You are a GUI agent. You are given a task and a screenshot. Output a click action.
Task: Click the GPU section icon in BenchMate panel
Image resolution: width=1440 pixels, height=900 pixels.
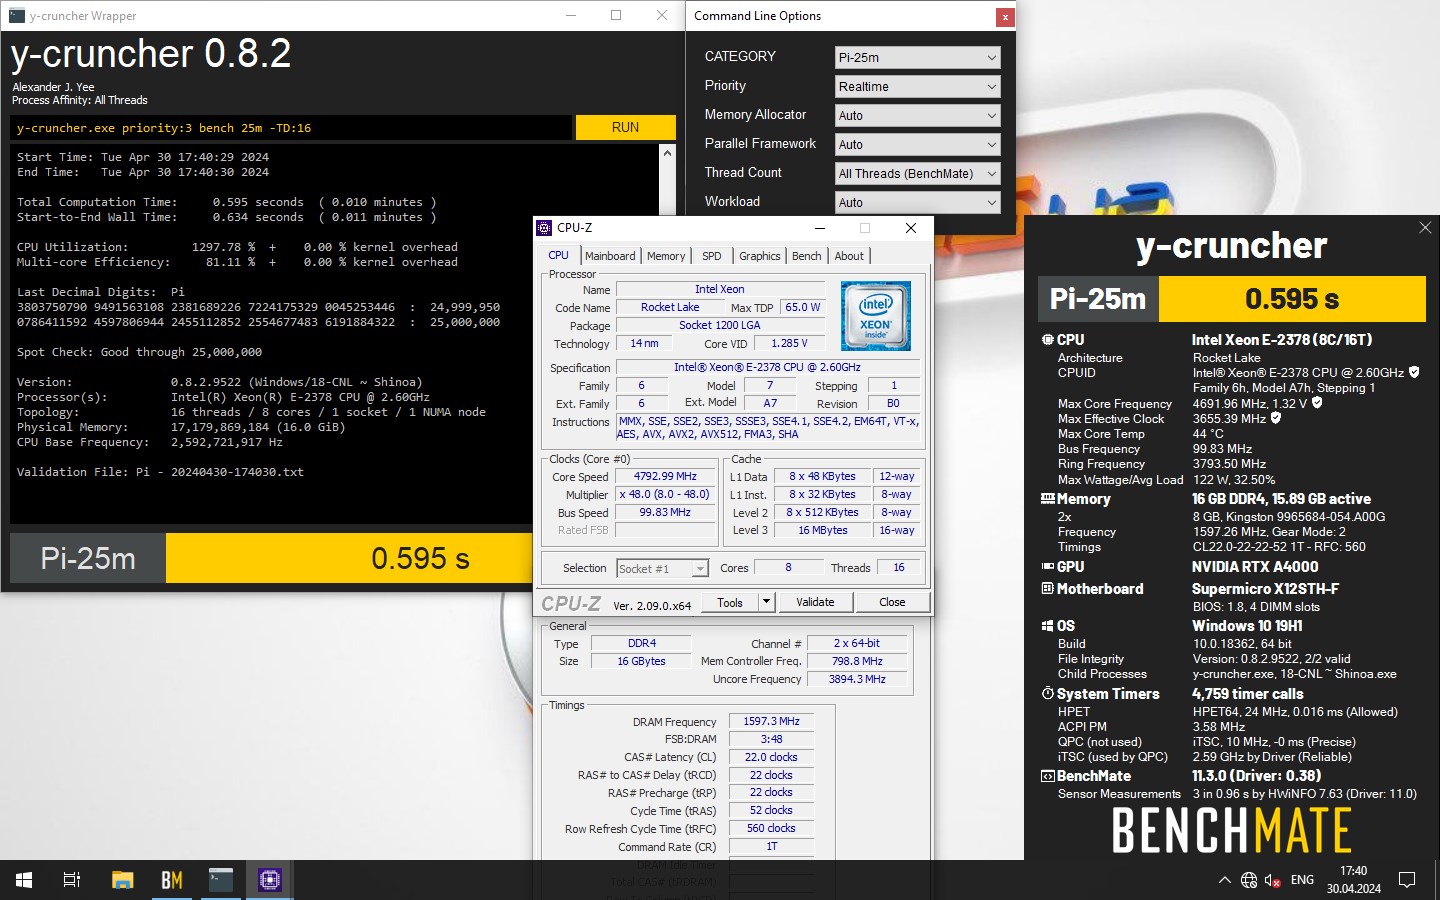(1048, 566)
